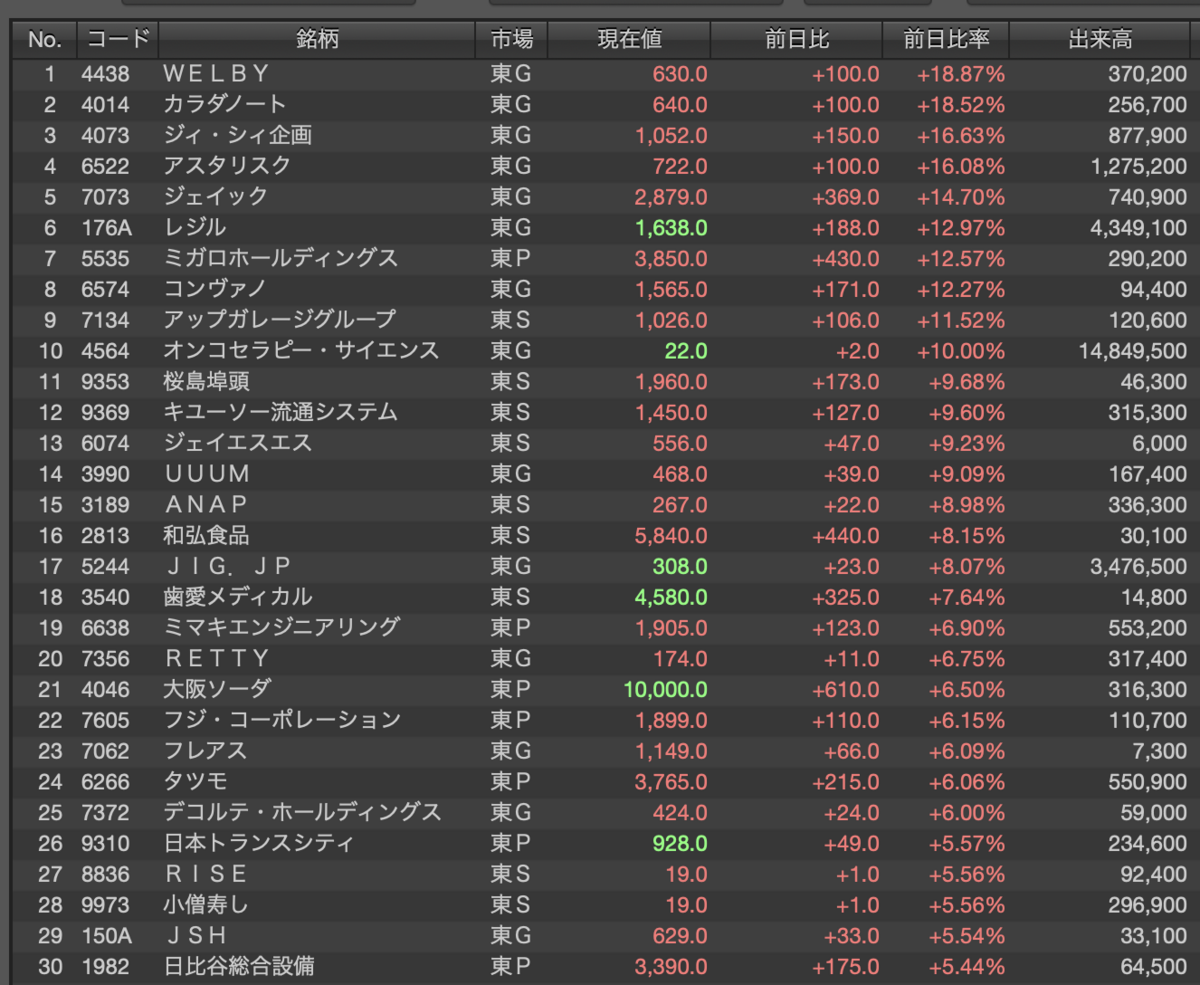Click the 10,000.0 current price cell
The height and width of the screenshot is (985, 1200).
coord(665,690)
